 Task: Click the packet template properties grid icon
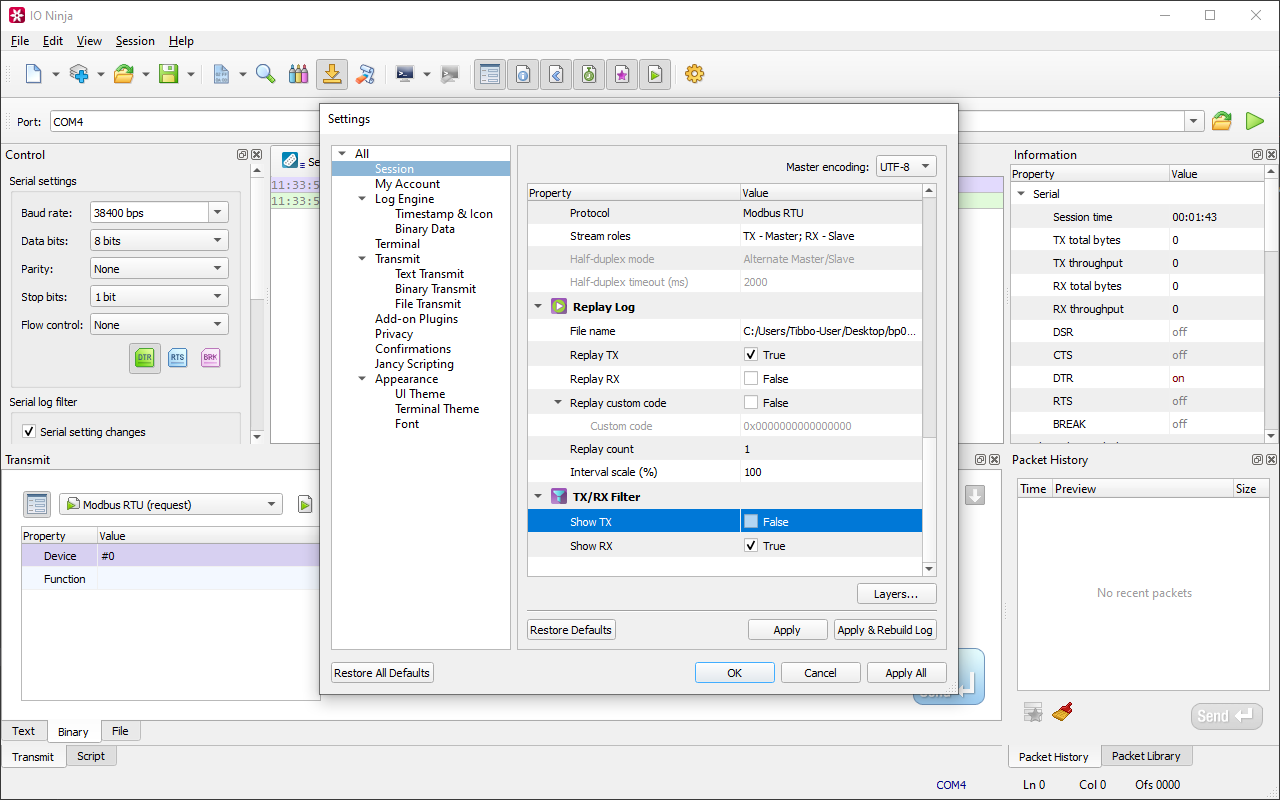(x=37, y=505)
